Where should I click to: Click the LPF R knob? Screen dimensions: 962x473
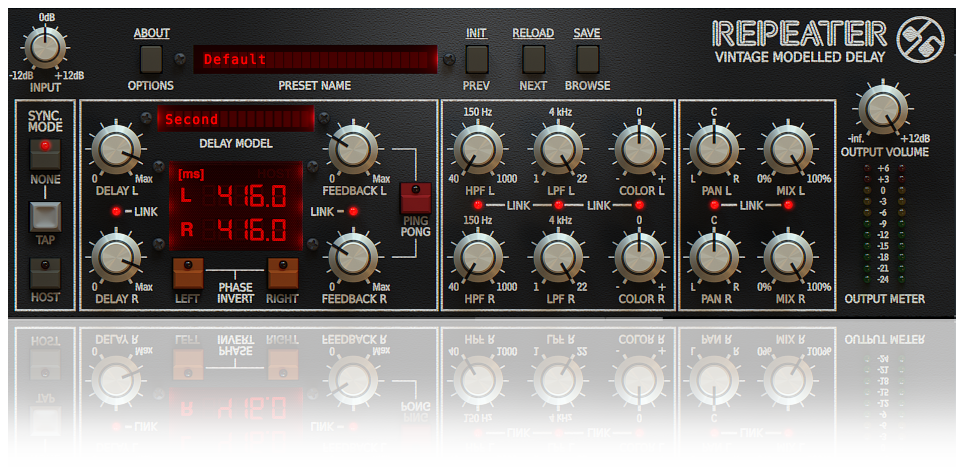click(x=558, y=257)
